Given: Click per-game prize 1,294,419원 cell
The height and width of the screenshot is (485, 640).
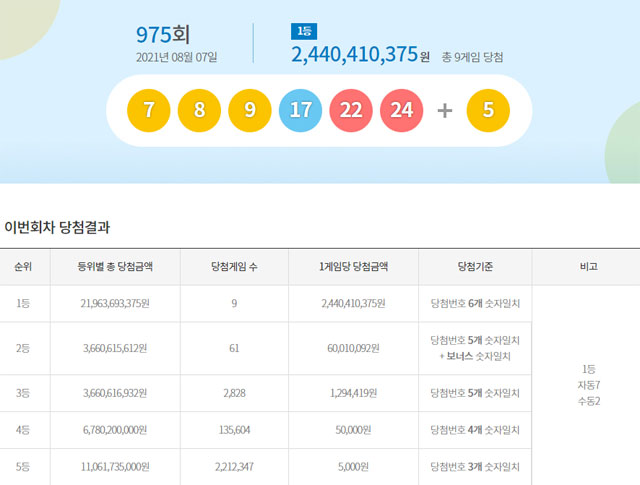Looking at the screenshot, I should (353, 393).
